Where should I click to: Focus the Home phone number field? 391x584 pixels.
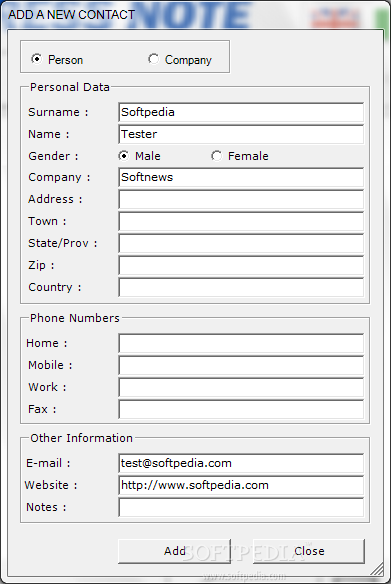[x=241, y=343]
